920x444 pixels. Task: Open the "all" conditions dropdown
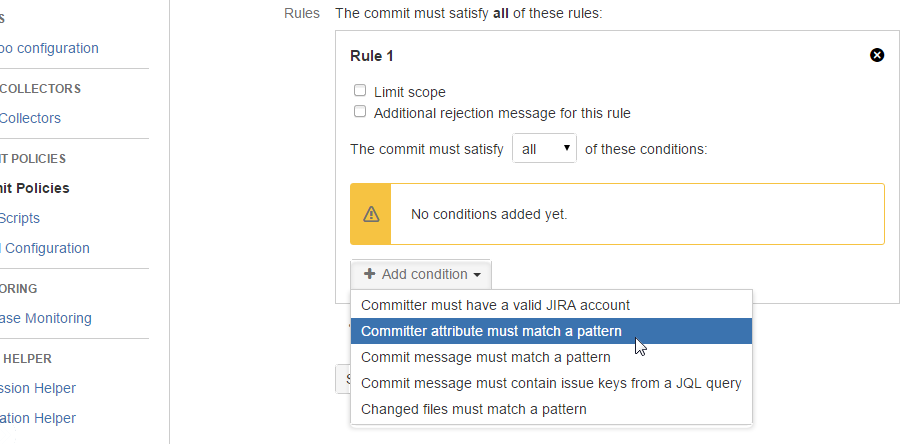point(544,149)
